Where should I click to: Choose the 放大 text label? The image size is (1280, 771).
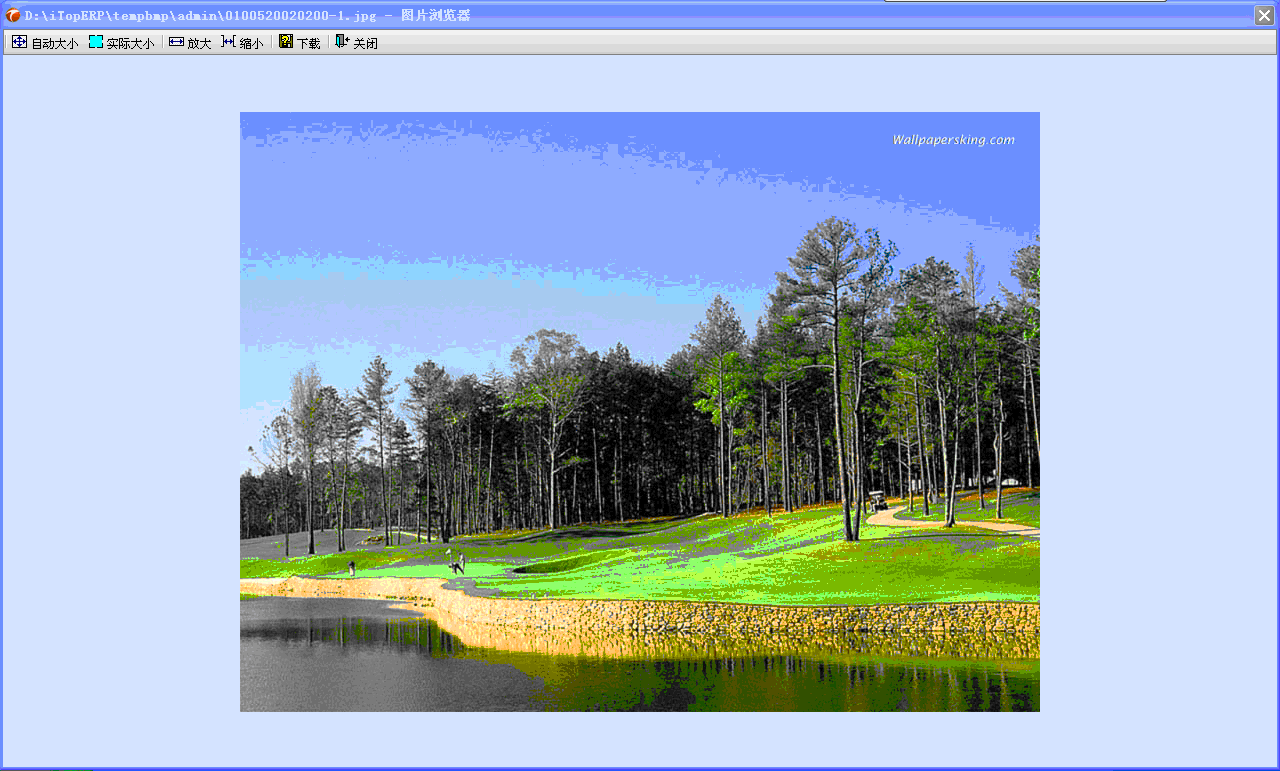click(x=199, y=44)
